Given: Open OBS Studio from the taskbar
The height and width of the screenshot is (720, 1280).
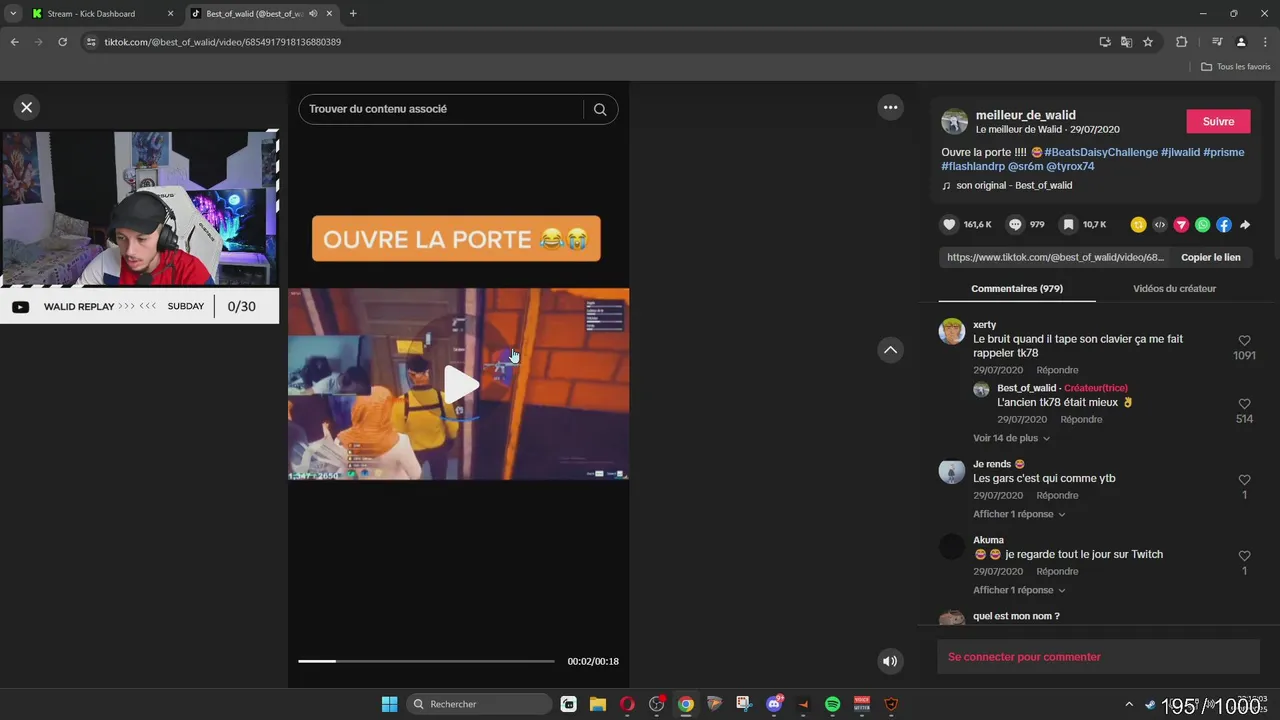Looking at the screenshot, I should [656, 704].
